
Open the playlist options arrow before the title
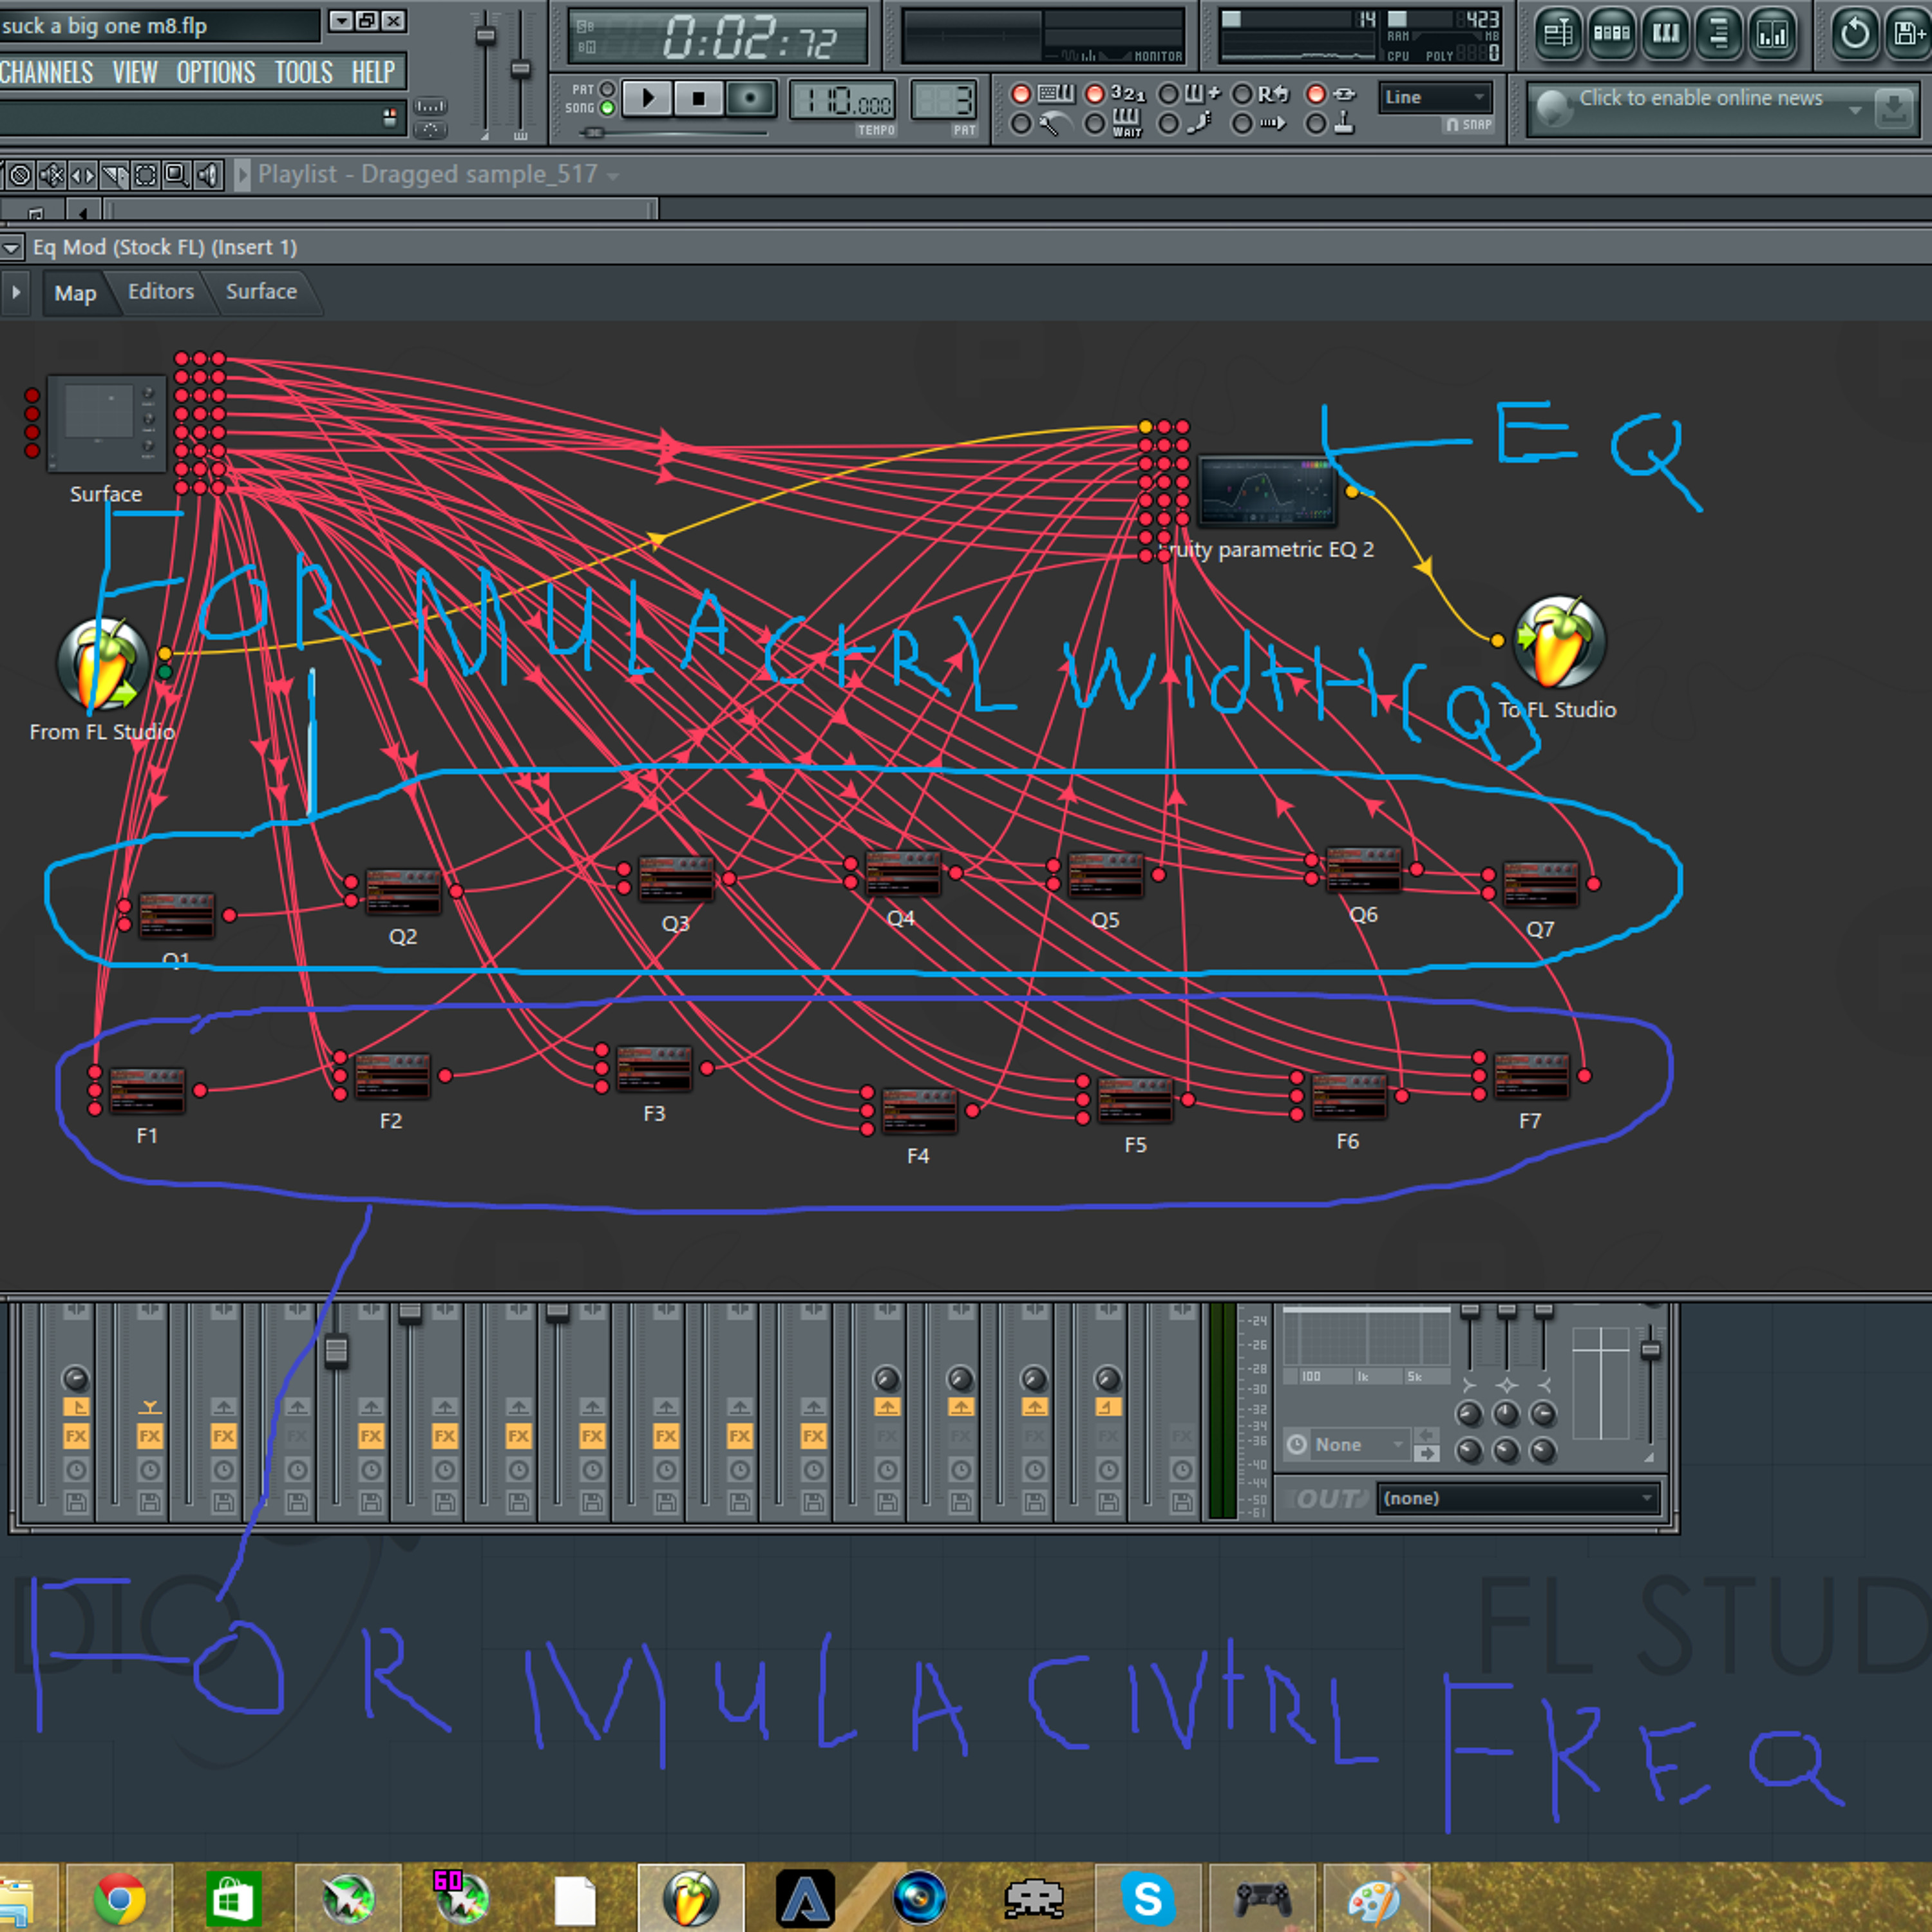pyautogui.click(x=242, y=176)
